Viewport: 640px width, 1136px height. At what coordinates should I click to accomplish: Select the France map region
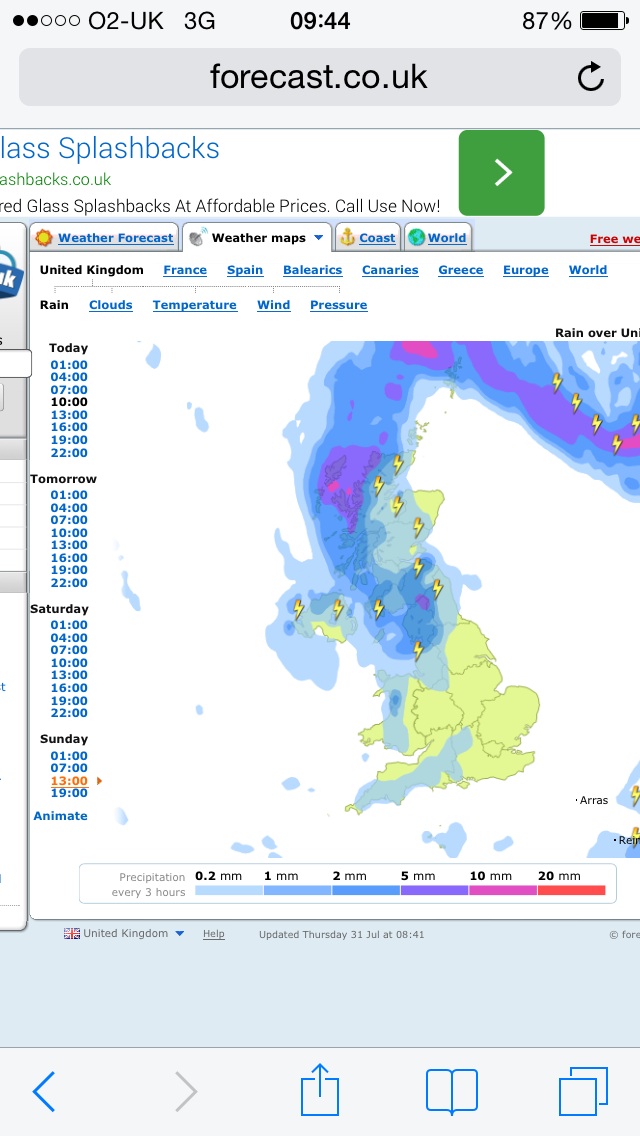[185, 270]
